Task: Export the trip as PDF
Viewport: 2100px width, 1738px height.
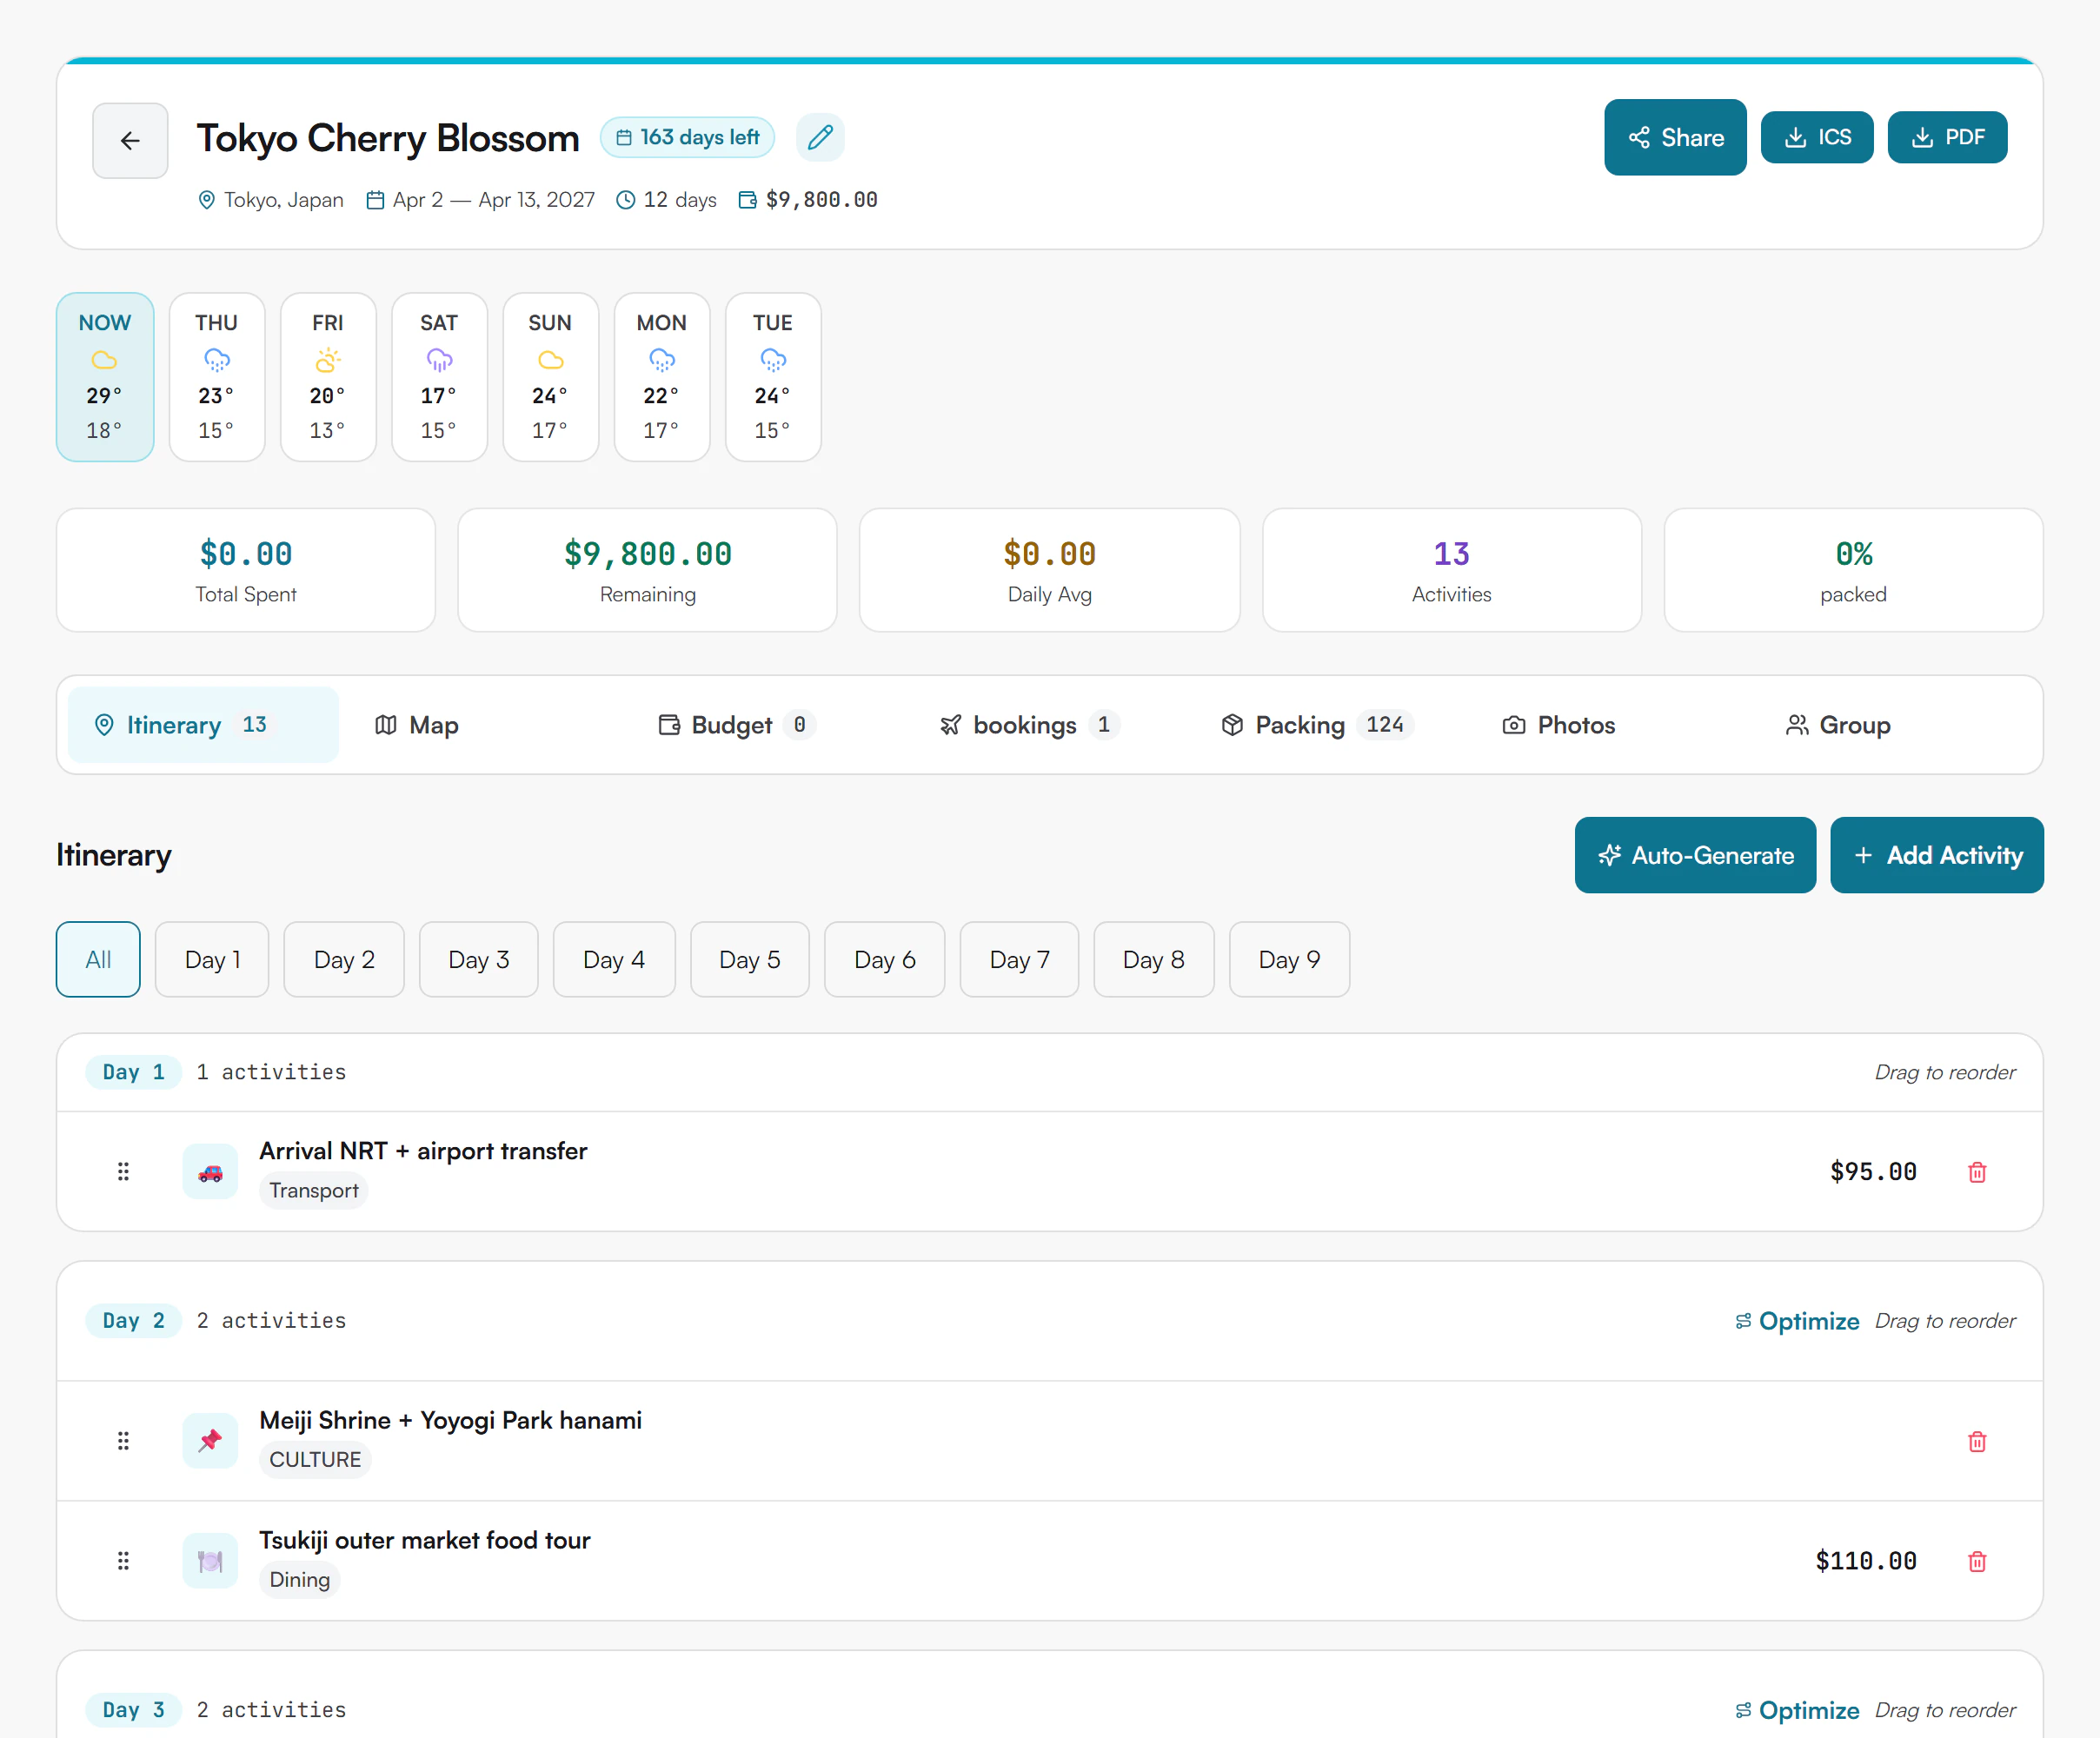Action: click(1948, 137)
